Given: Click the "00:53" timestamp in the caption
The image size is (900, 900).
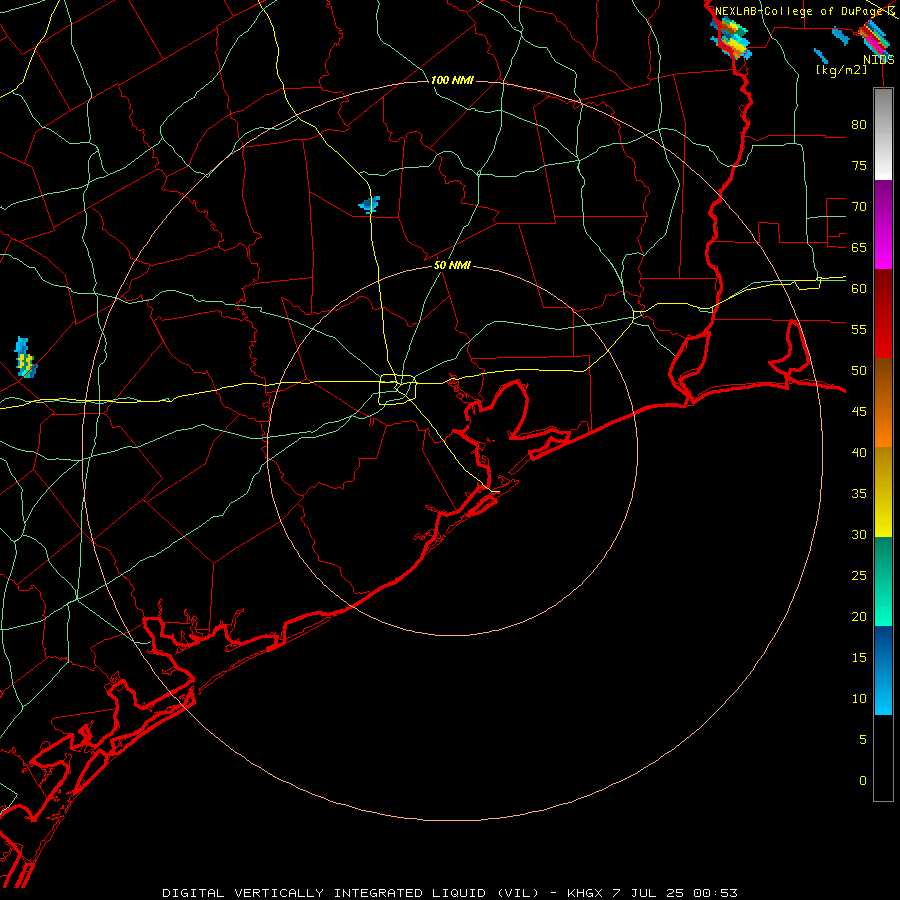Looking at the screenshot, I should click(715, 893).
